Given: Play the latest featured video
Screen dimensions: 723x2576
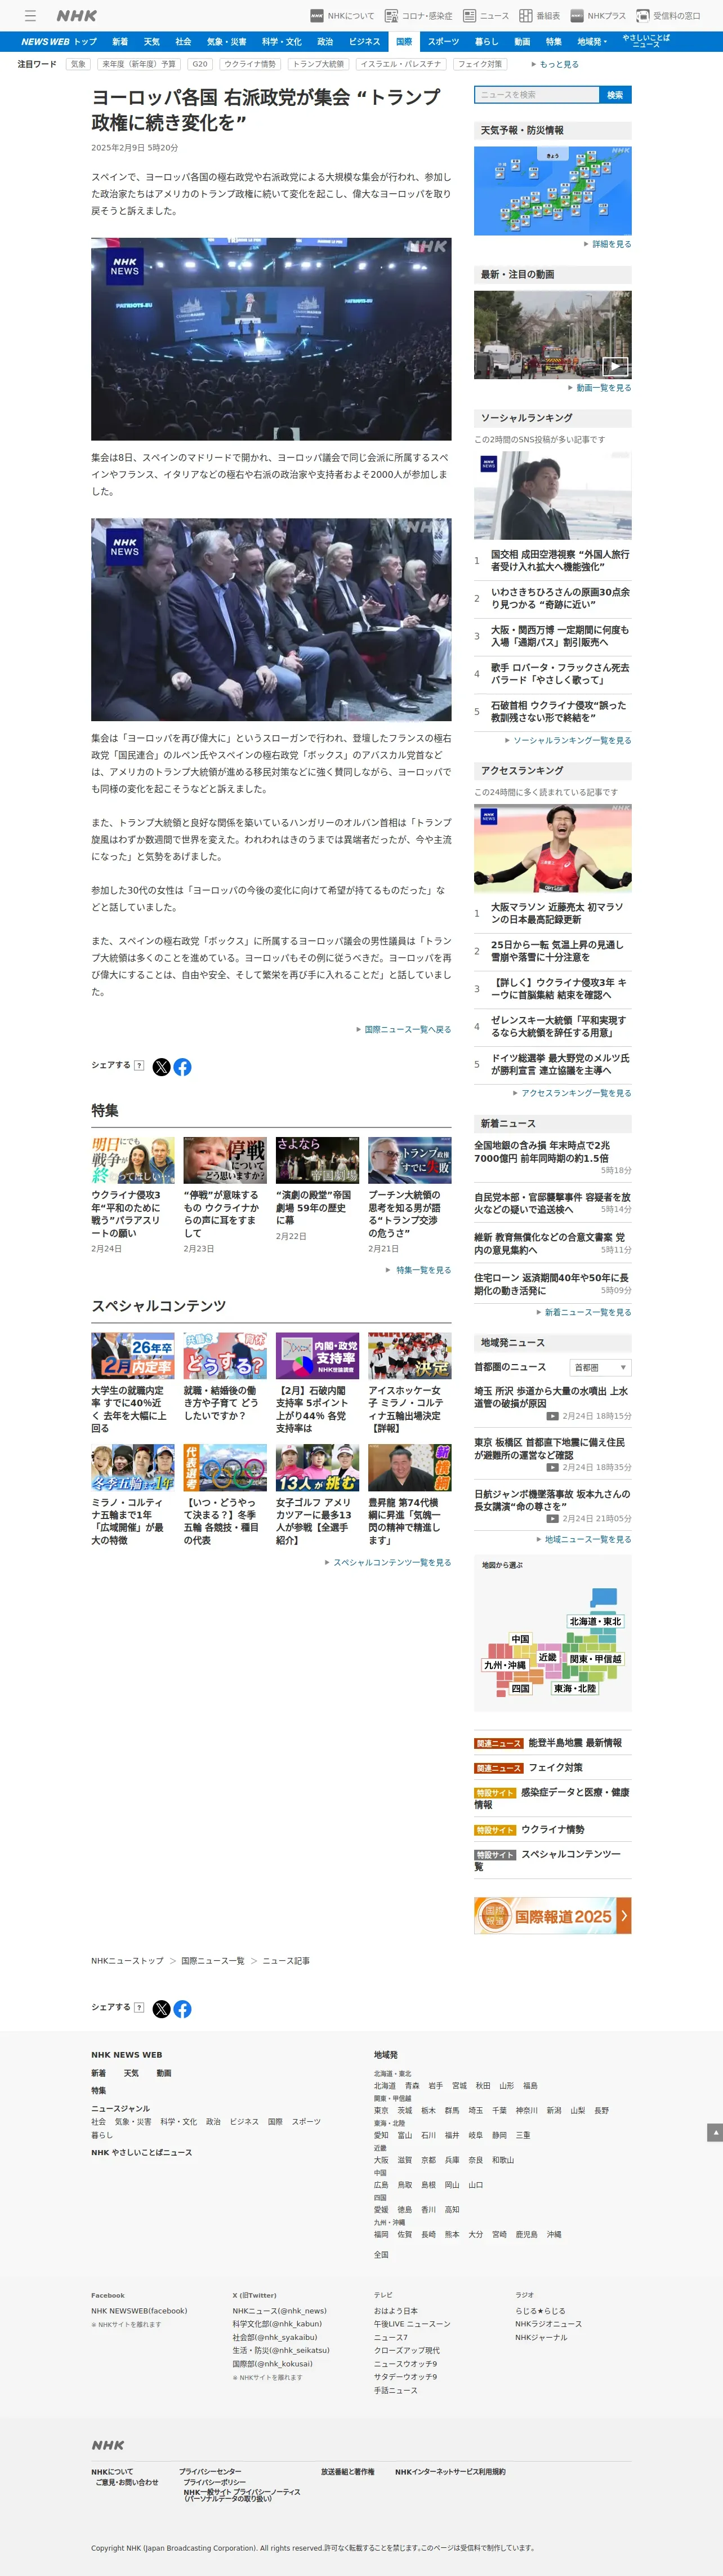Looking at the screenshot, I should pyautogui.click(x=552, y=334).
